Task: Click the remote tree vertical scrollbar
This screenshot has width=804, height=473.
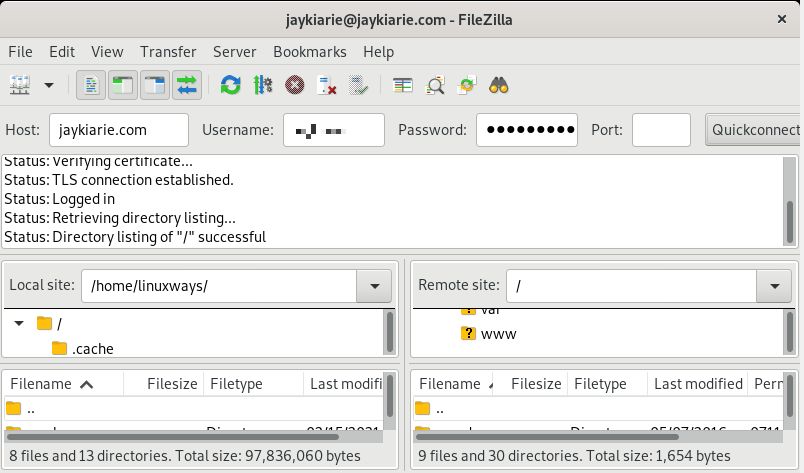Action: pyautogui.click(x=790, y=332)
